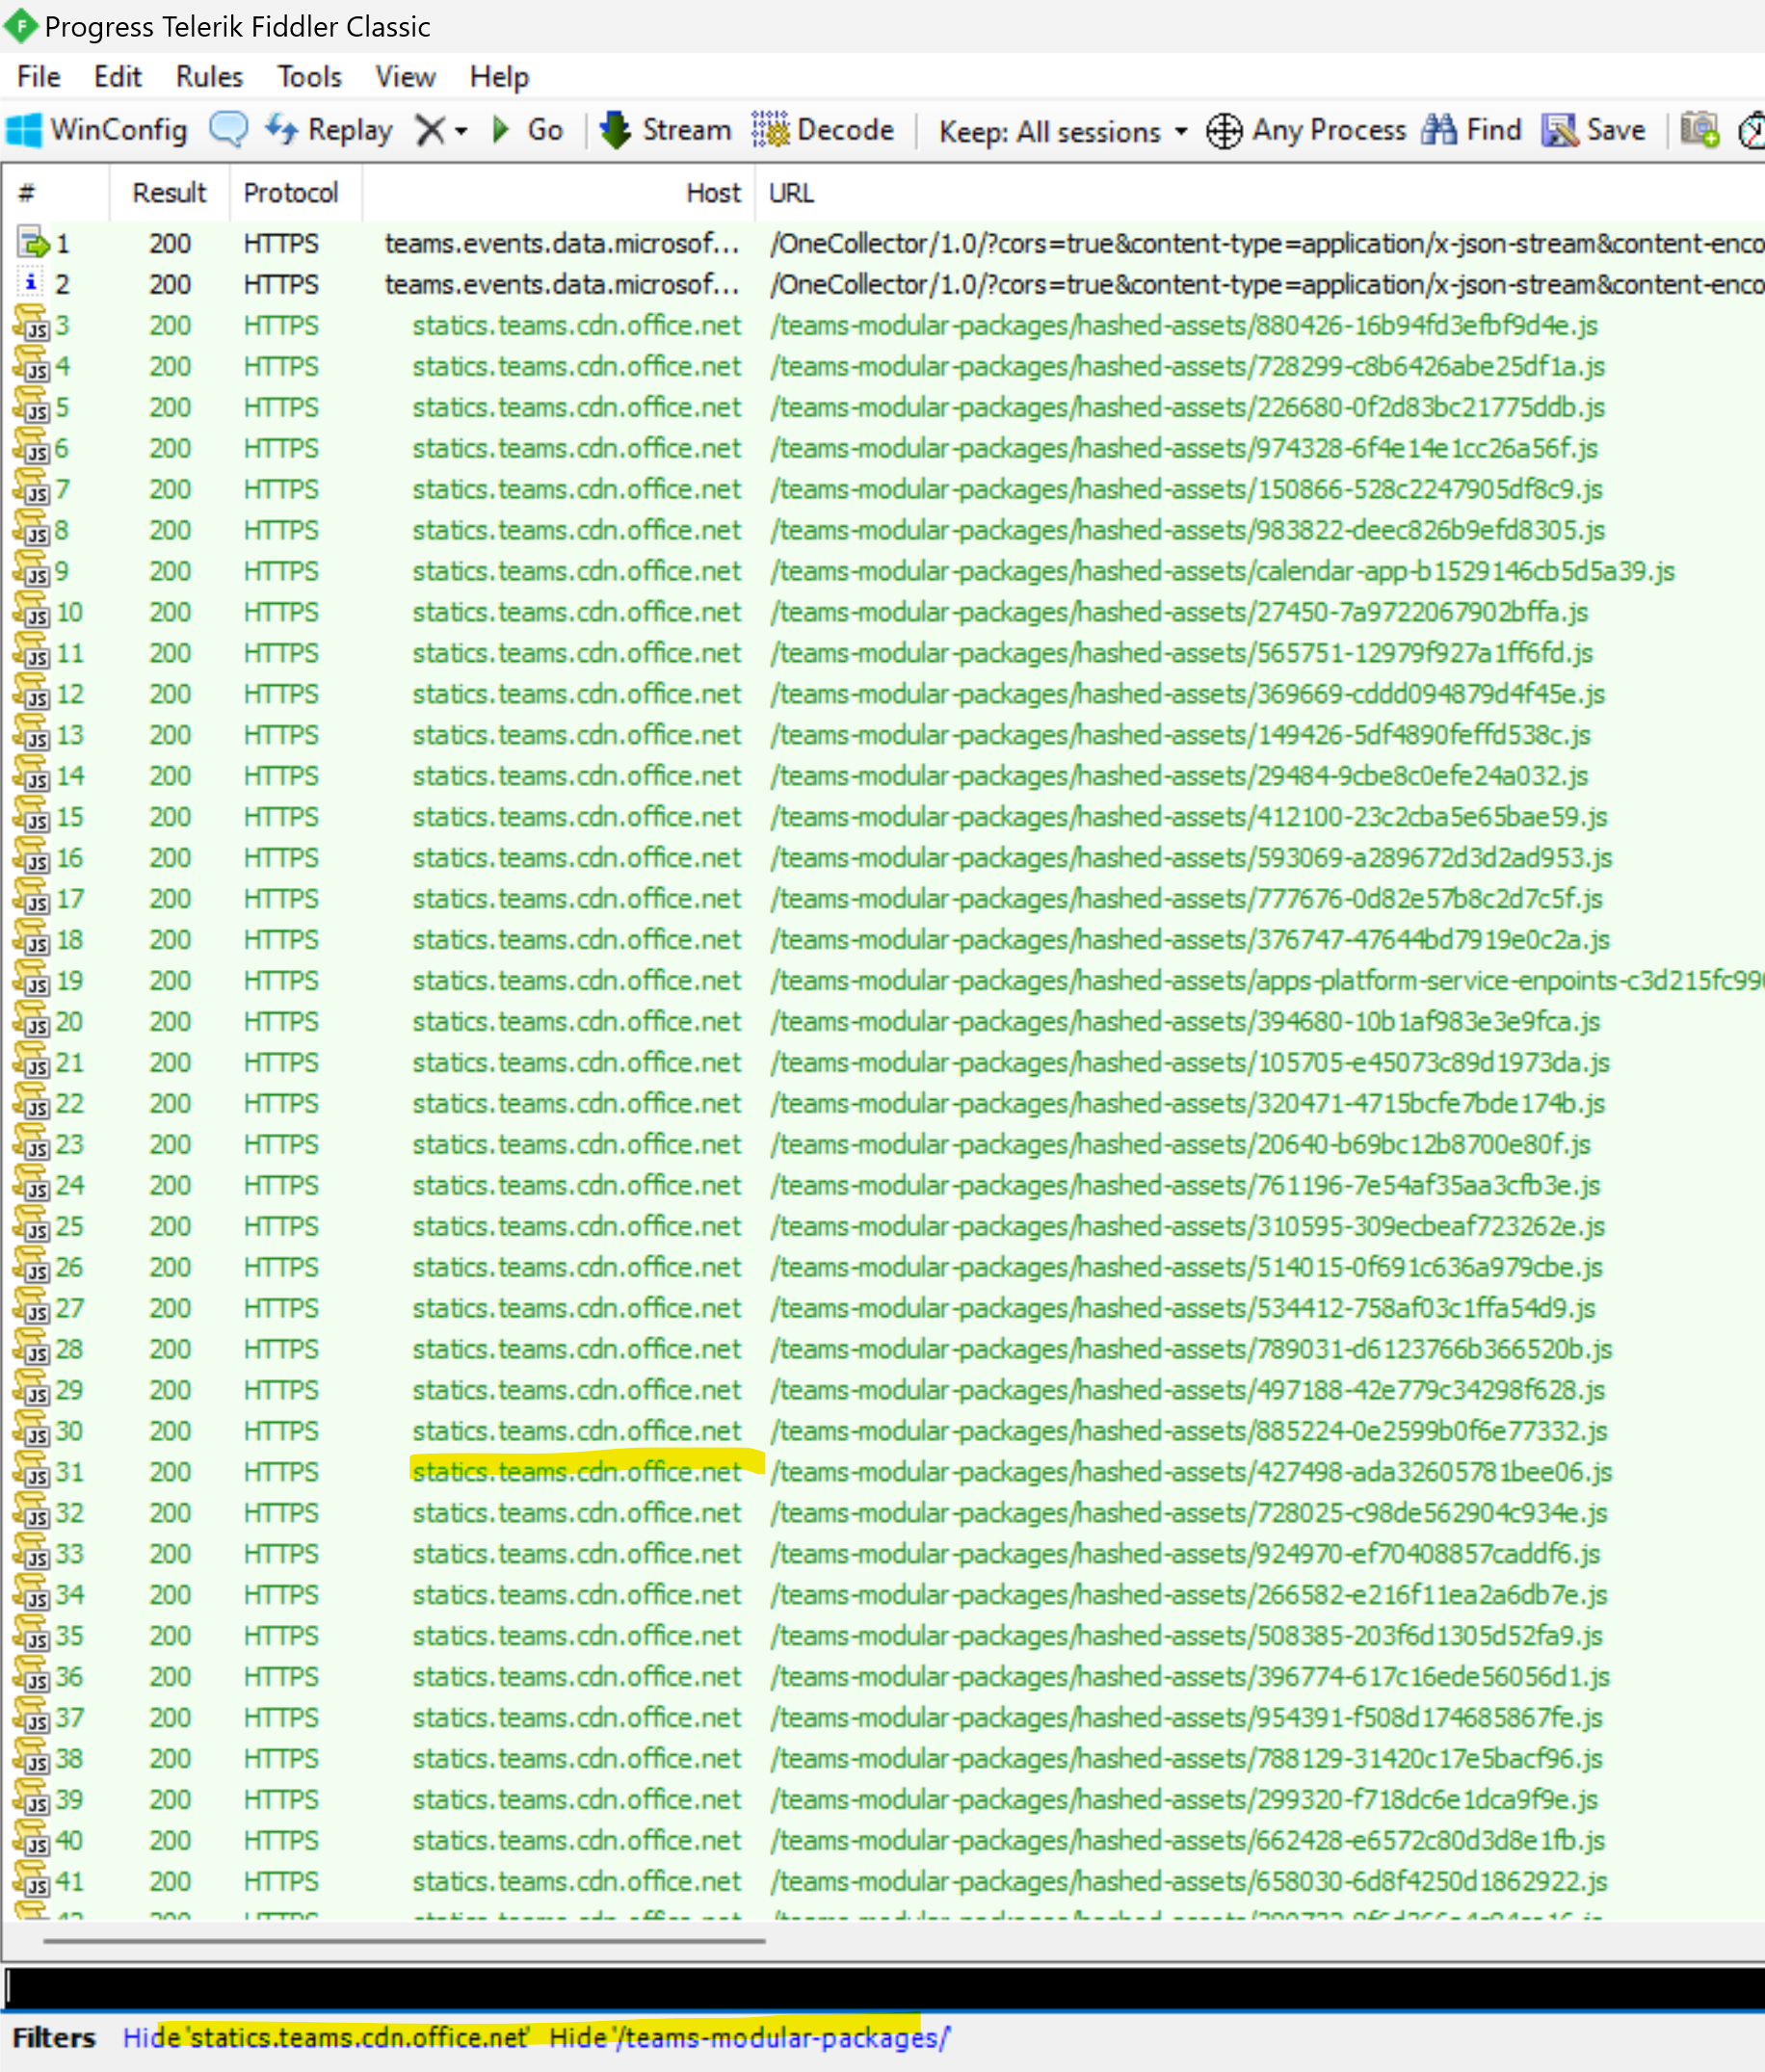
Task: Open Find with the binoculars icon
Action: point(1439,130)
